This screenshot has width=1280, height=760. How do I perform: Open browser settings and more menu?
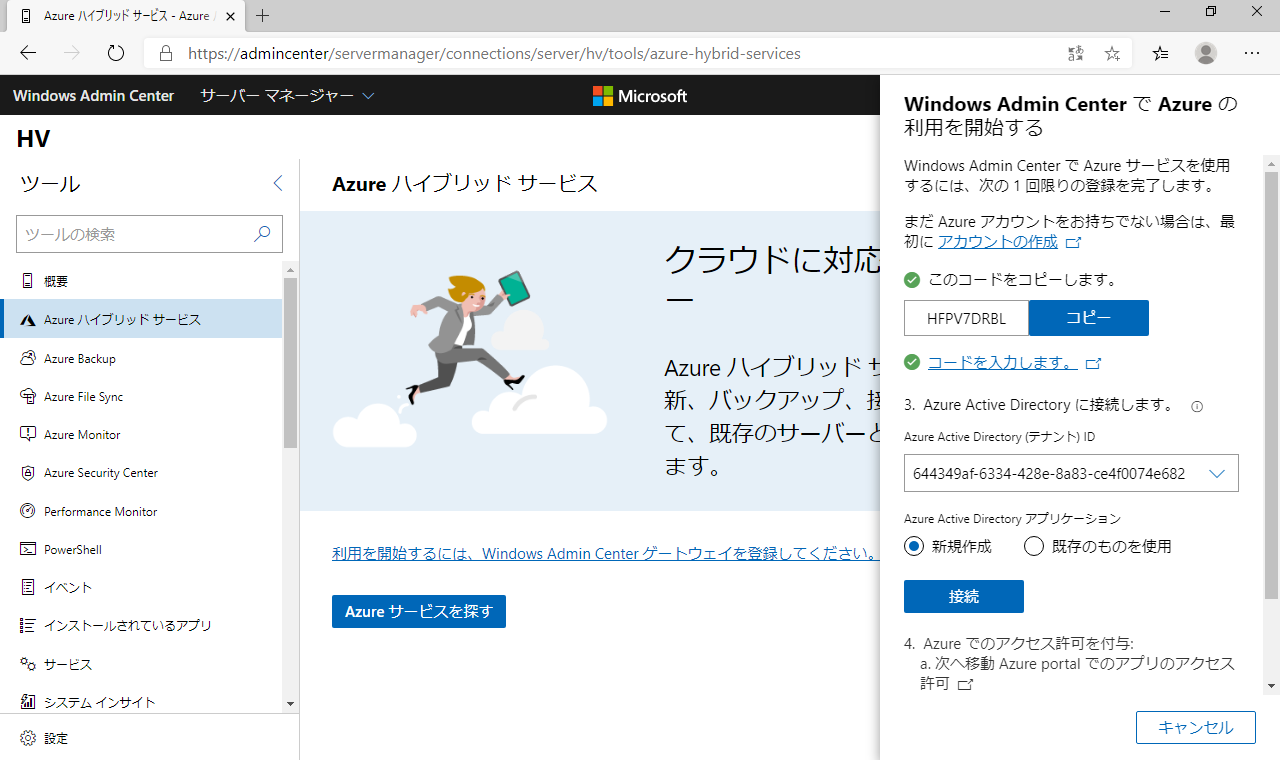[x=1252, y=53]
